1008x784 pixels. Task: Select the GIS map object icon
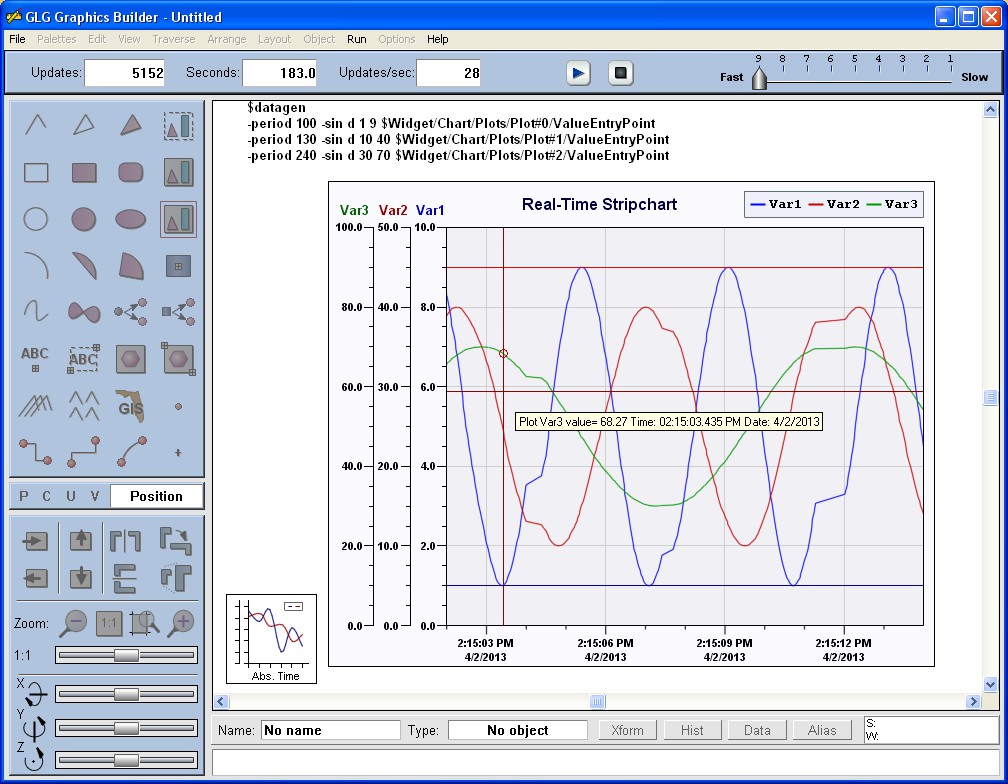tap(131, 405)
